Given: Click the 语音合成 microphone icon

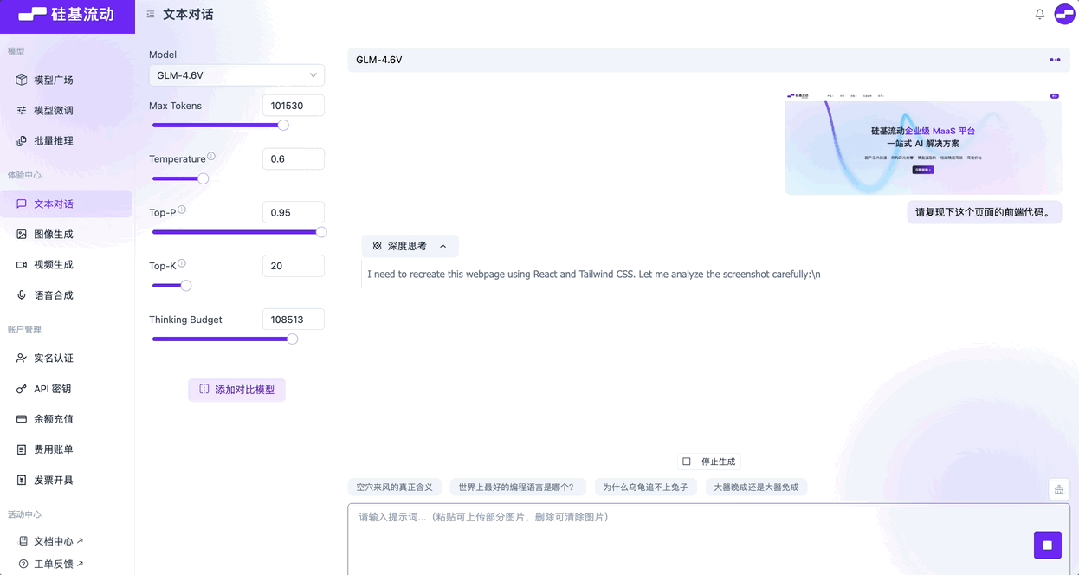Looking at the screenshot, I should (21, 295).
